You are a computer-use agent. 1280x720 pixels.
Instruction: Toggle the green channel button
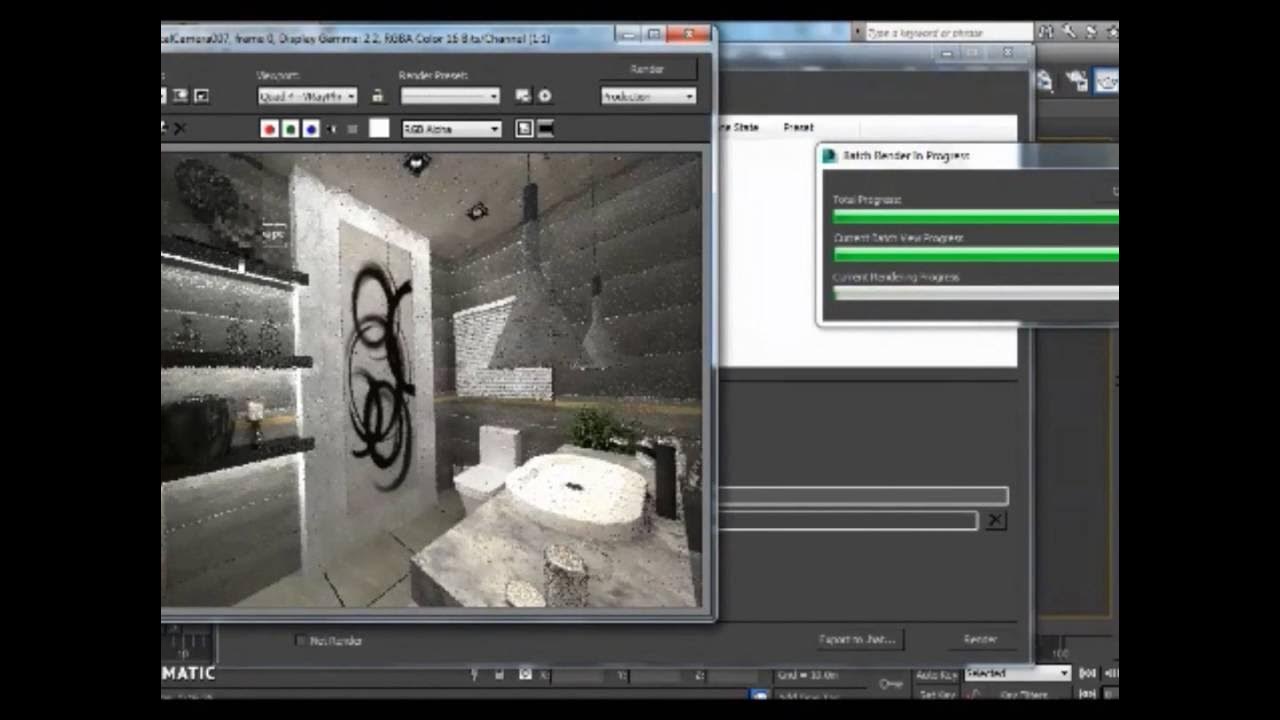click(290, 129)
